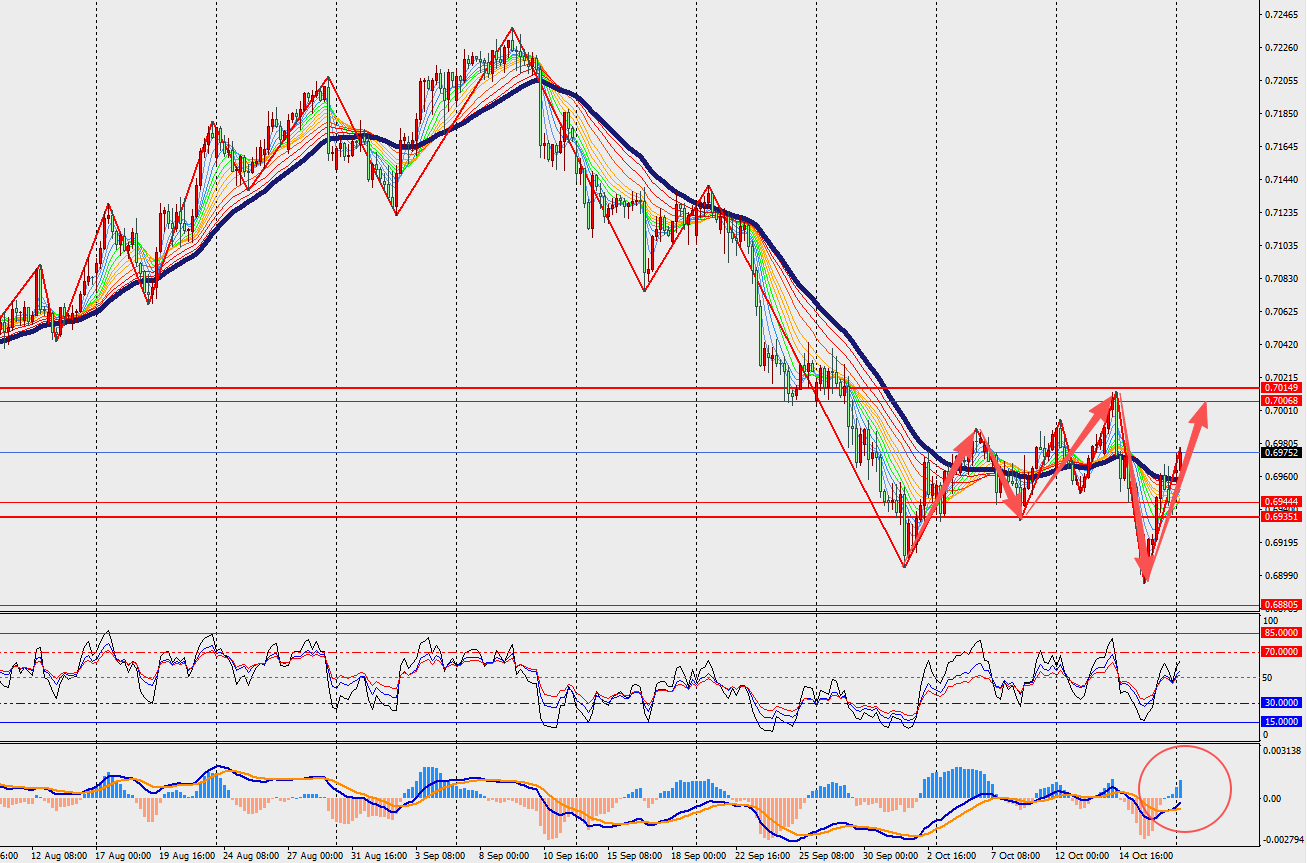
Task: Click the 22 Sep 16:00 time label
Action: click(762, 856)
